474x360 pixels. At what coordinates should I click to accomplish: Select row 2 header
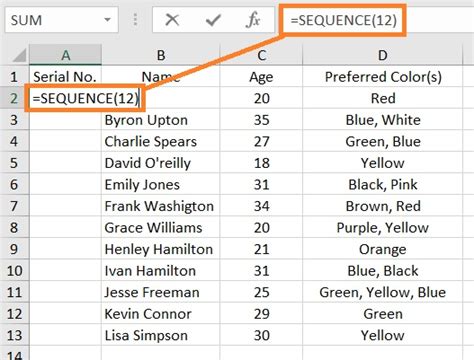[x=14, y=98]
